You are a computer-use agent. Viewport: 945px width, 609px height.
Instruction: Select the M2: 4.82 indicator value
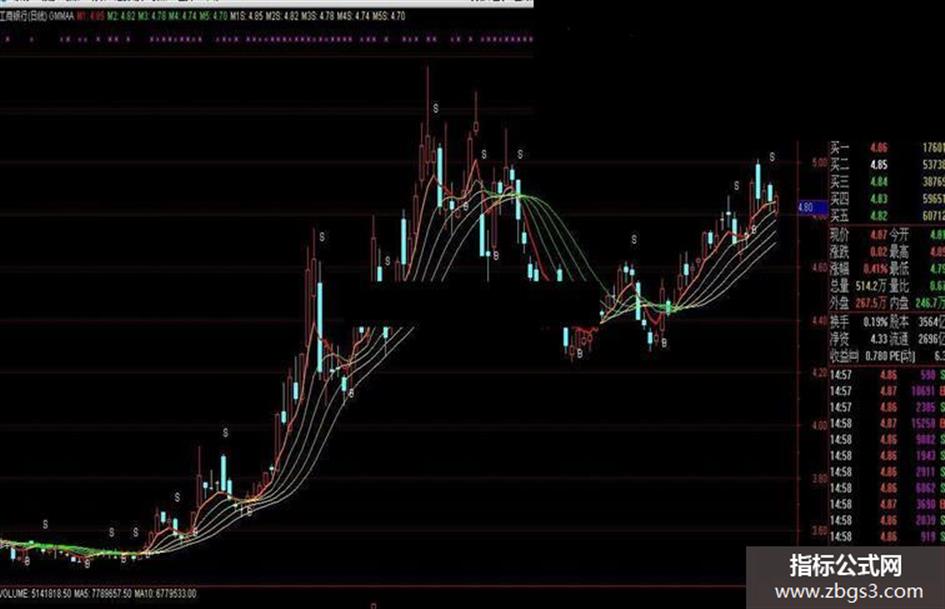(121, 16)
